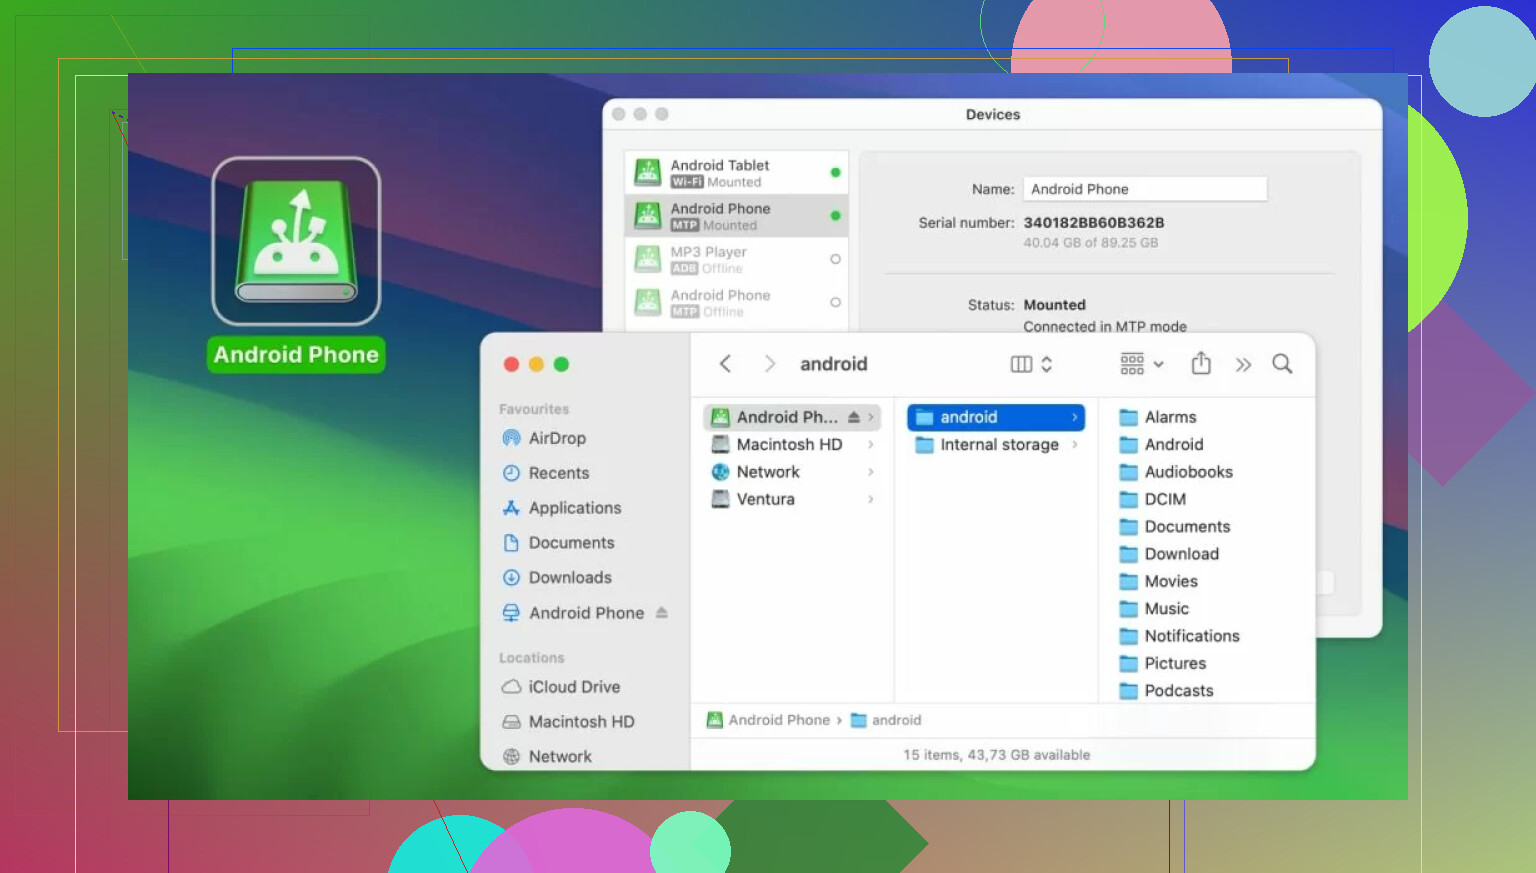Select Network in sidebar Locations
This screenshot has height=873, width=1536.
tap(547, 757)
